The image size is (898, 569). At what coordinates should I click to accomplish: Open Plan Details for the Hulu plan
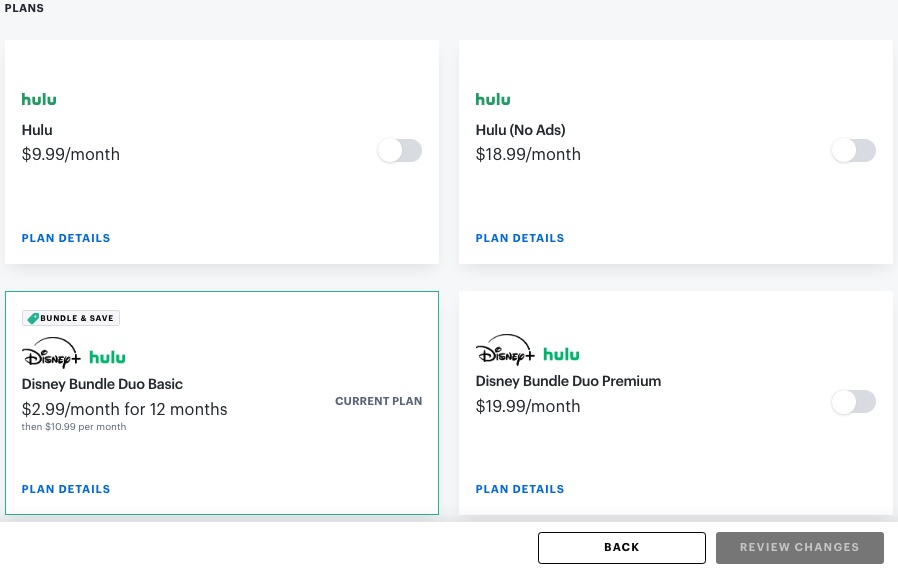click(66, 238)
